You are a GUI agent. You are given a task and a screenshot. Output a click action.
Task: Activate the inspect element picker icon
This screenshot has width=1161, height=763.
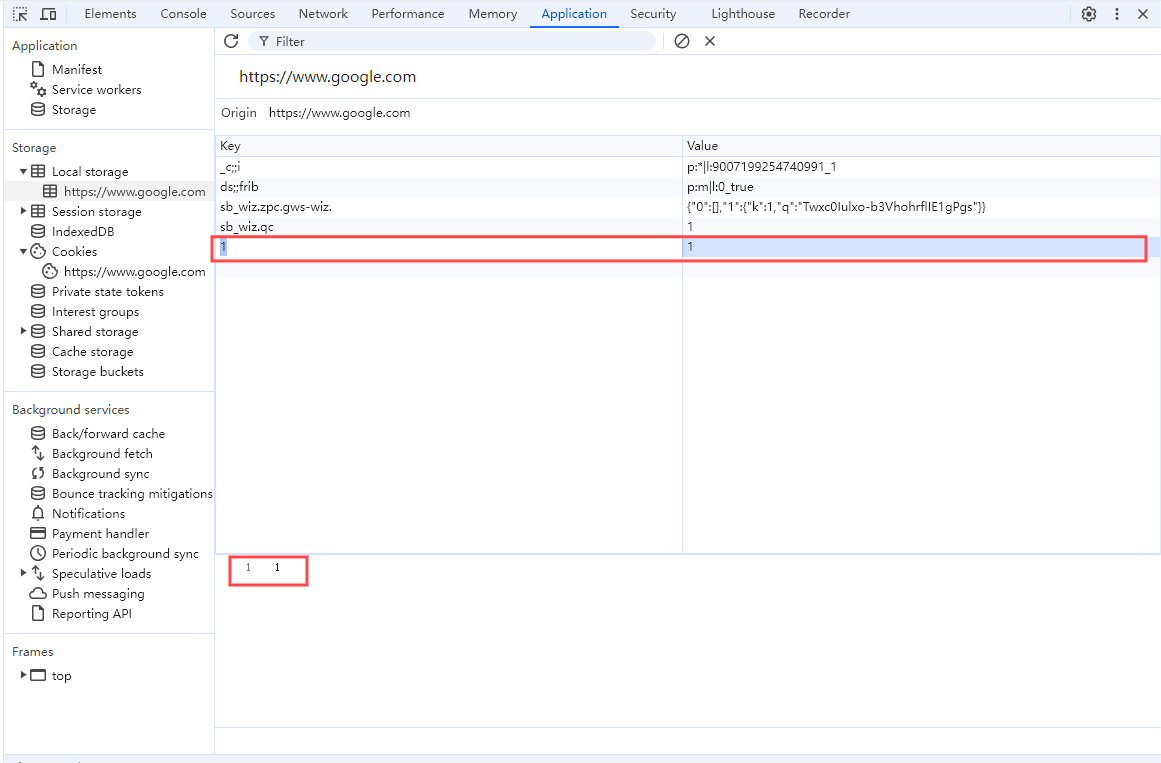pos(21,14)
